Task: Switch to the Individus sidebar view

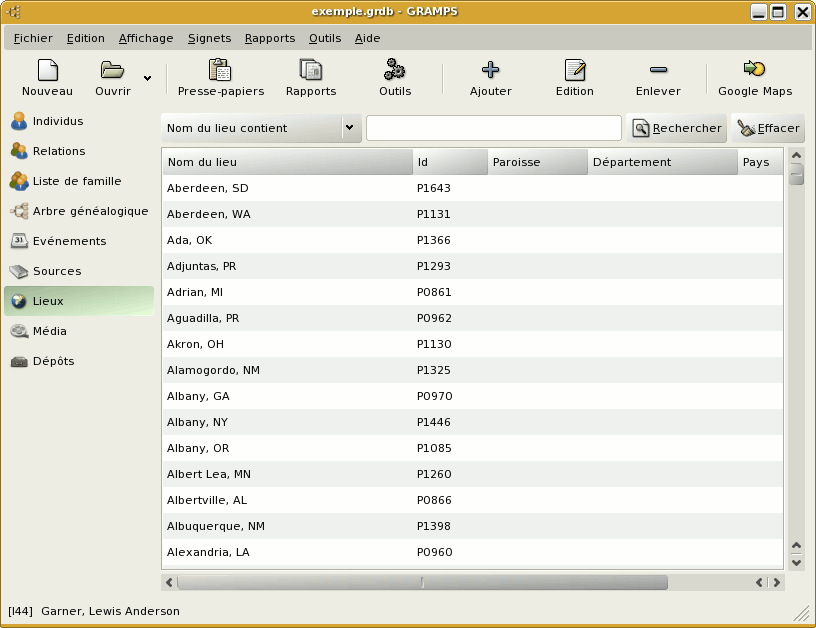Action: click(x=58, y=122)
